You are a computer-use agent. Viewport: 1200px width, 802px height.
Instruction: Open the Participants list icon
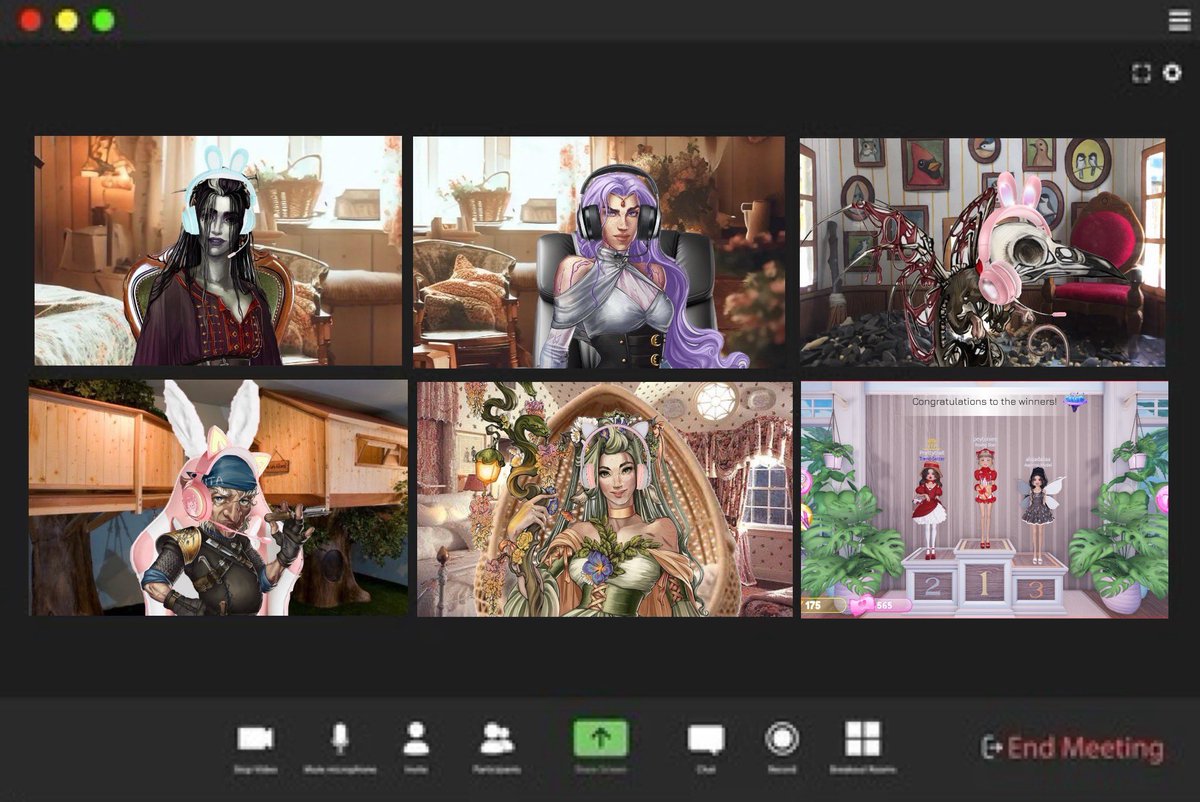pyautogui.click(x=497, y=739)
